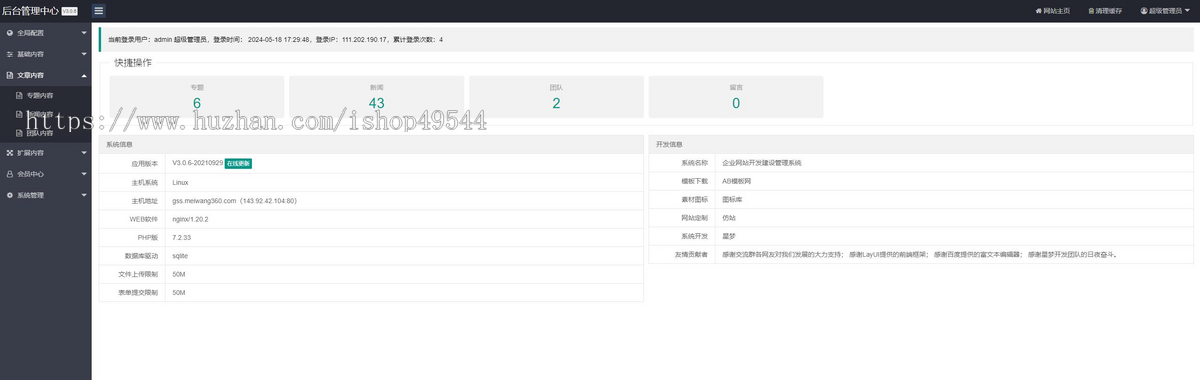1200x380 pixels.
Task: Open the 超级管理员 dropdown arrow
Action: pos(1187,10)
